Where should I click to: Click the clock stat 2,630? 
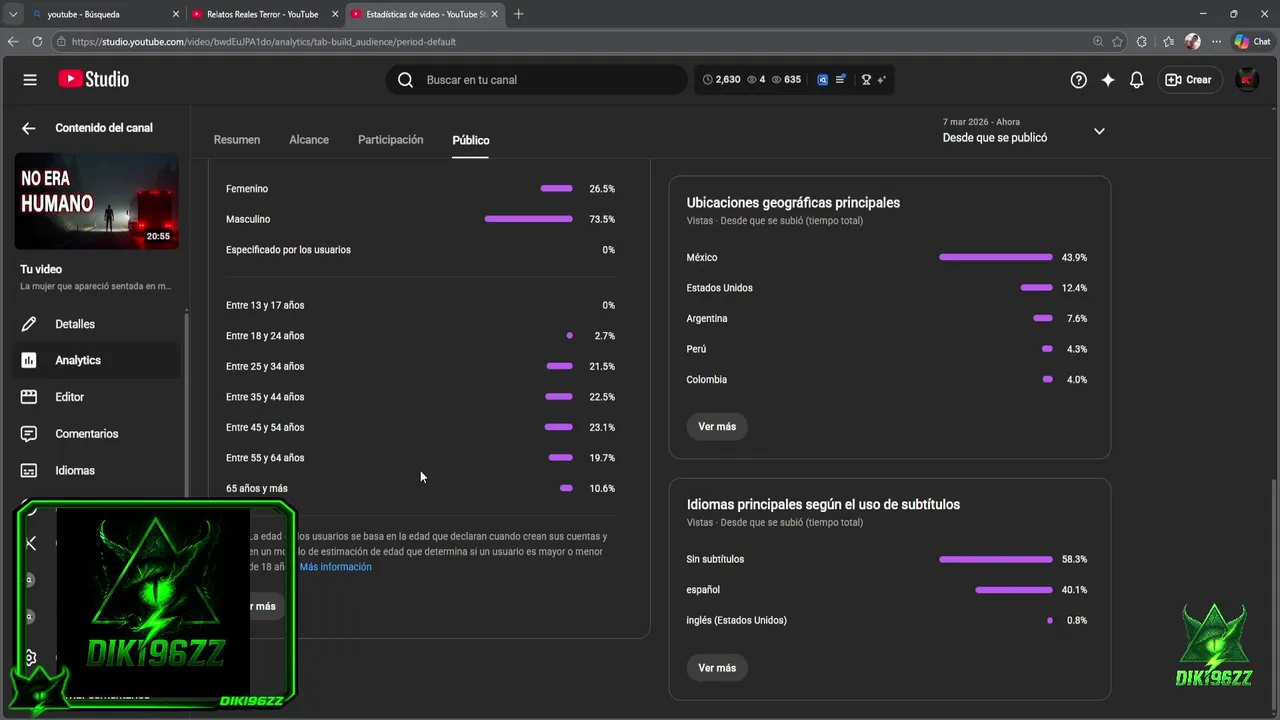tap(722, 80)
